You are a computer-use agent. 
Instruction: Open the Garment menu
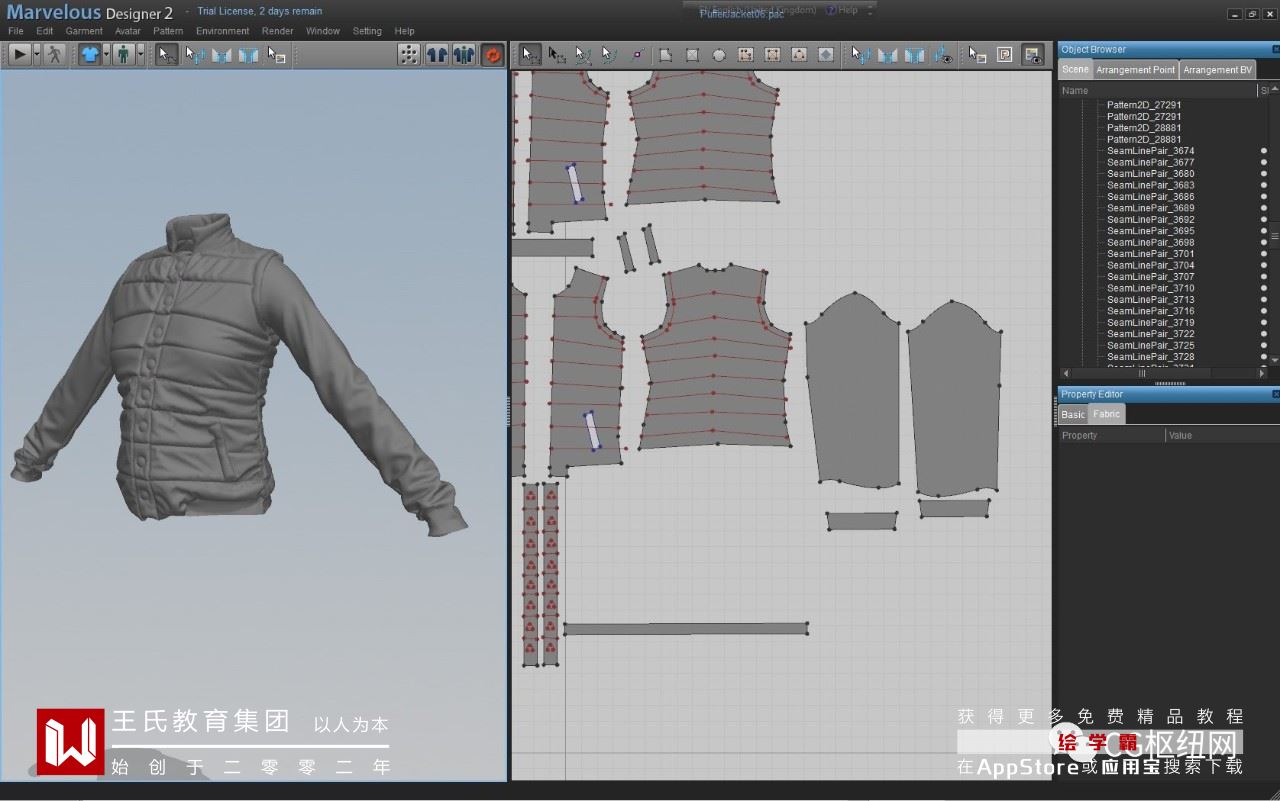[84, 31]
